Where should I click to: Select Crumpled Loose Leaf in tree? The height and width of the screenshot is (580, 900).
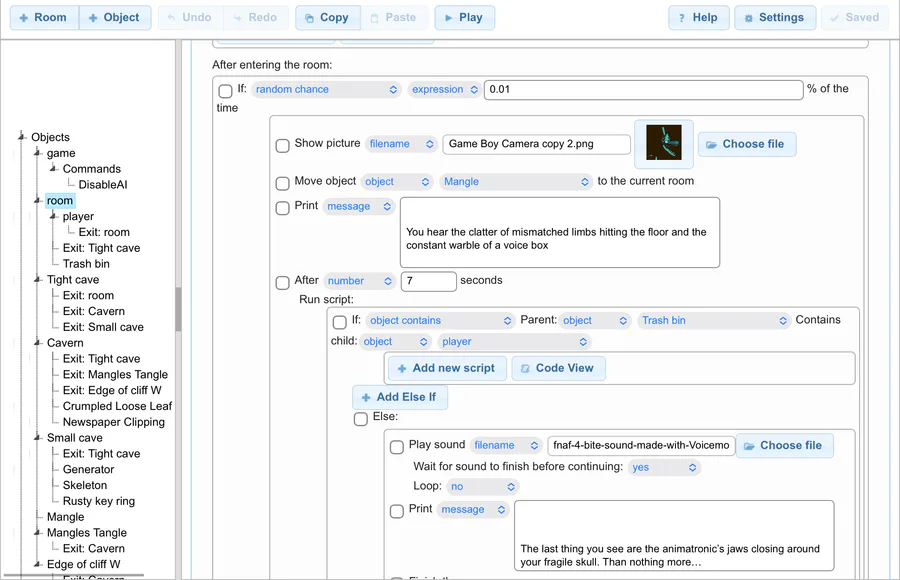(x=117, y=406)
